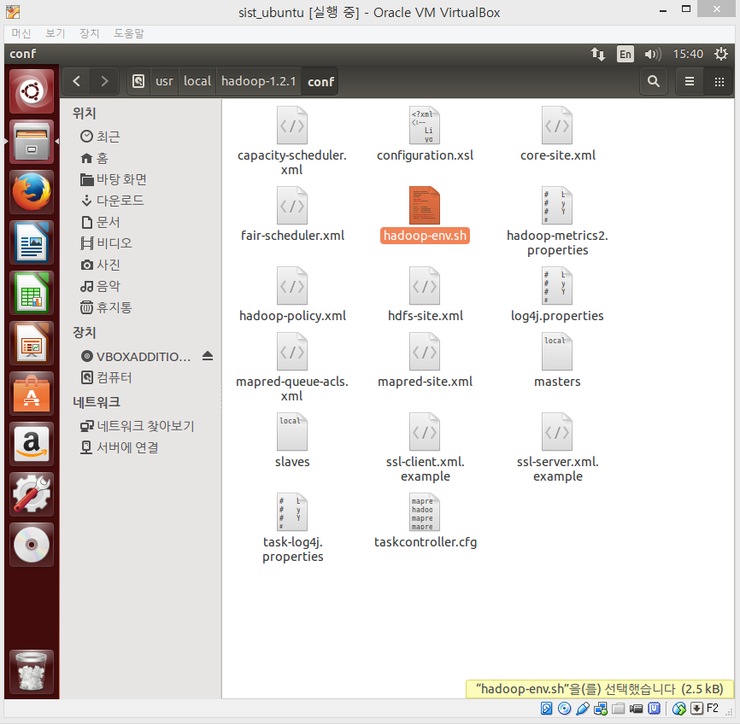Click the search icon in Files toolbar
The width and height of the screenshot is (740, 724).
[x=653, y=81]
